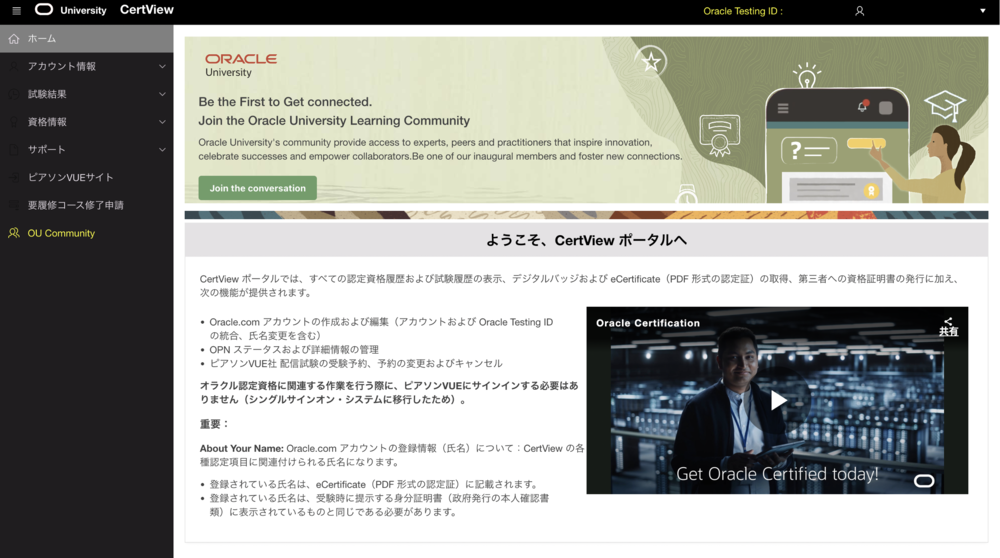The height and width of the screenshot is (558, 1000).
Task: Click the 'OPN ステータスおよび詳細情報の管理' bullet
Action: tap(294, 349)
